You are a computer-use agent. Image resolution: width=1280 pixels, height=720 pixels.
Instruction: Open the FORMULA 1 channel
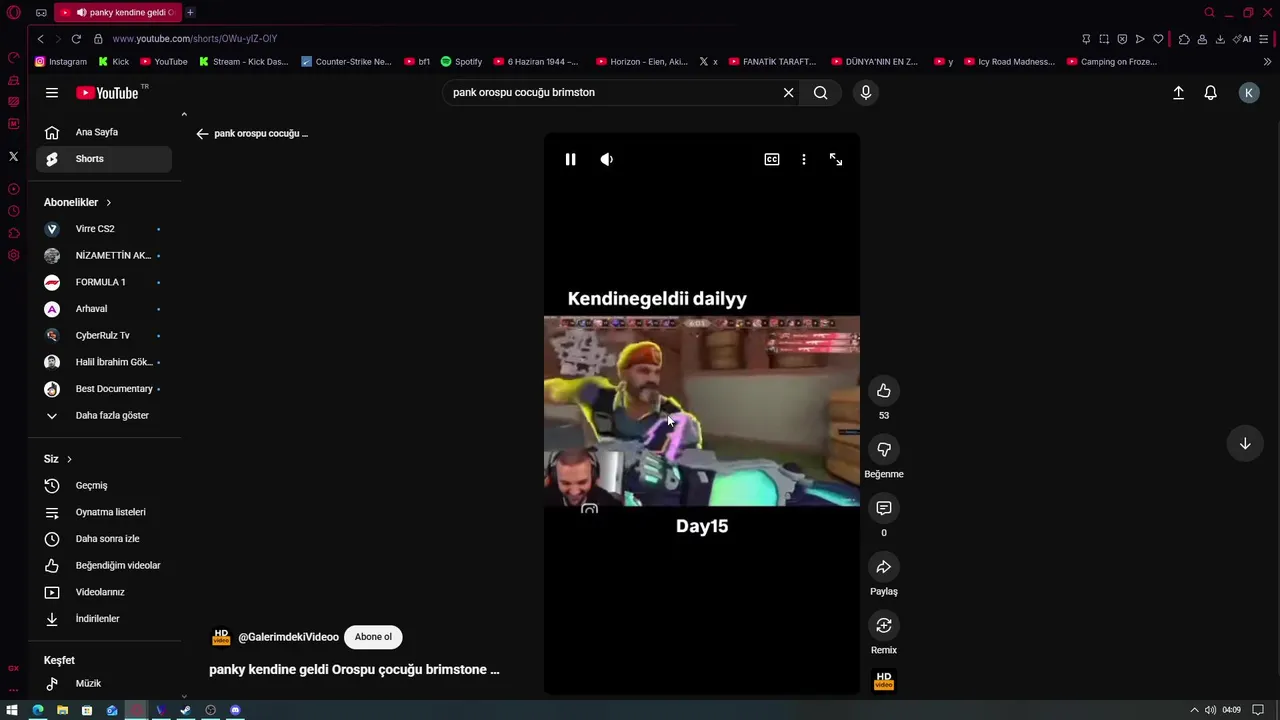click(x=104, y=282)
